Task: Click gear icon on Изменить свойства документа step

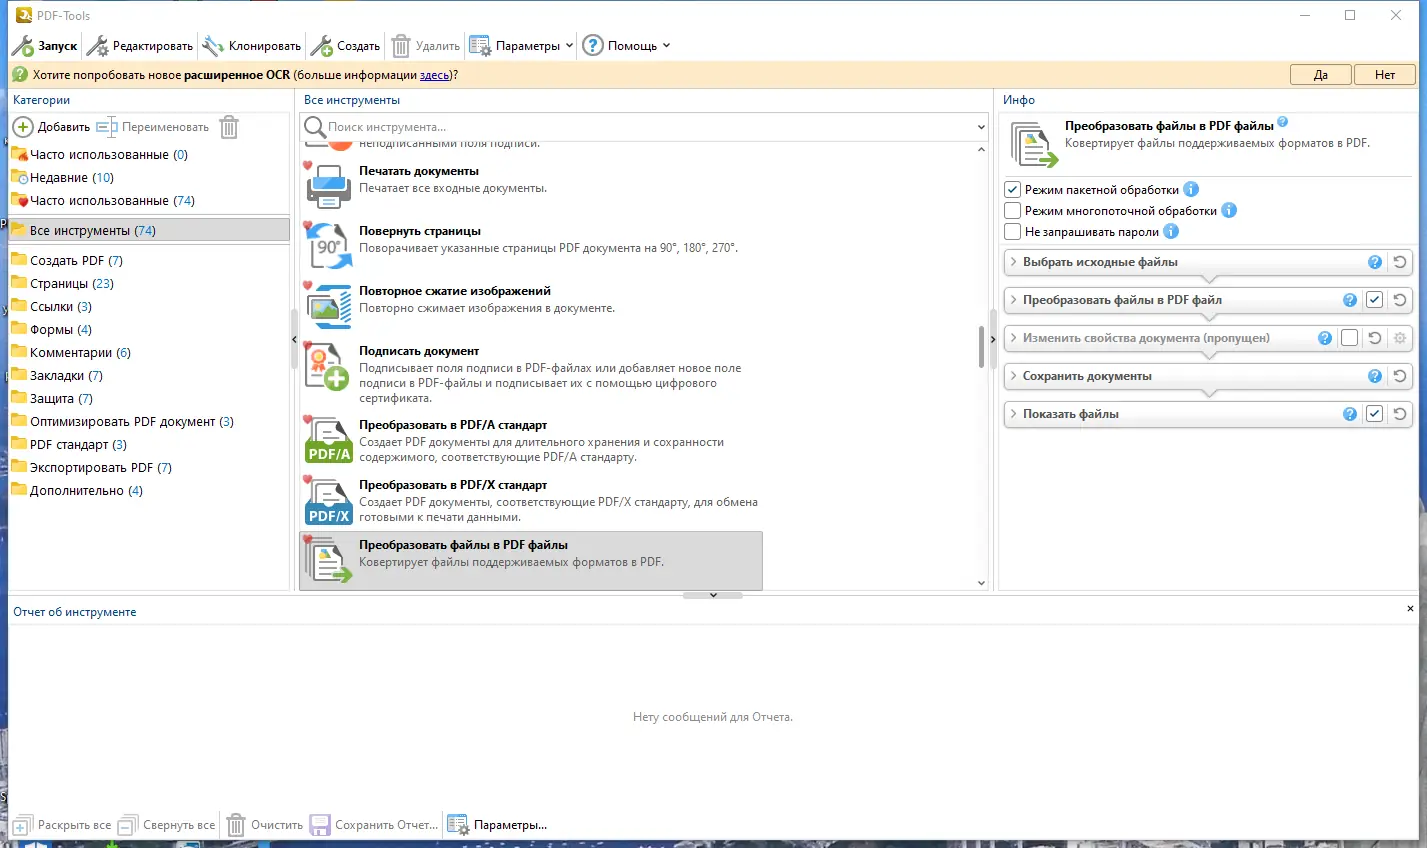Action: (x=1400, y=338)
